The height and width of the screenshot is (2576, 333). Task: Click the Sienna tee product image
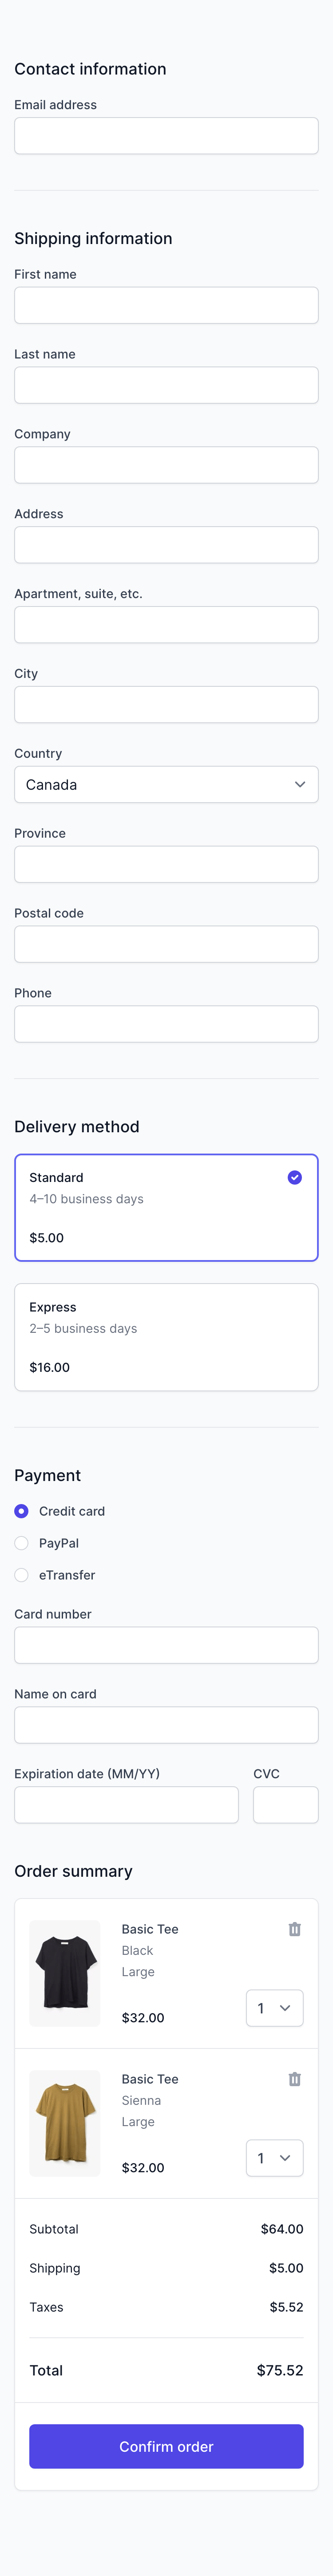pos(65,2122)
